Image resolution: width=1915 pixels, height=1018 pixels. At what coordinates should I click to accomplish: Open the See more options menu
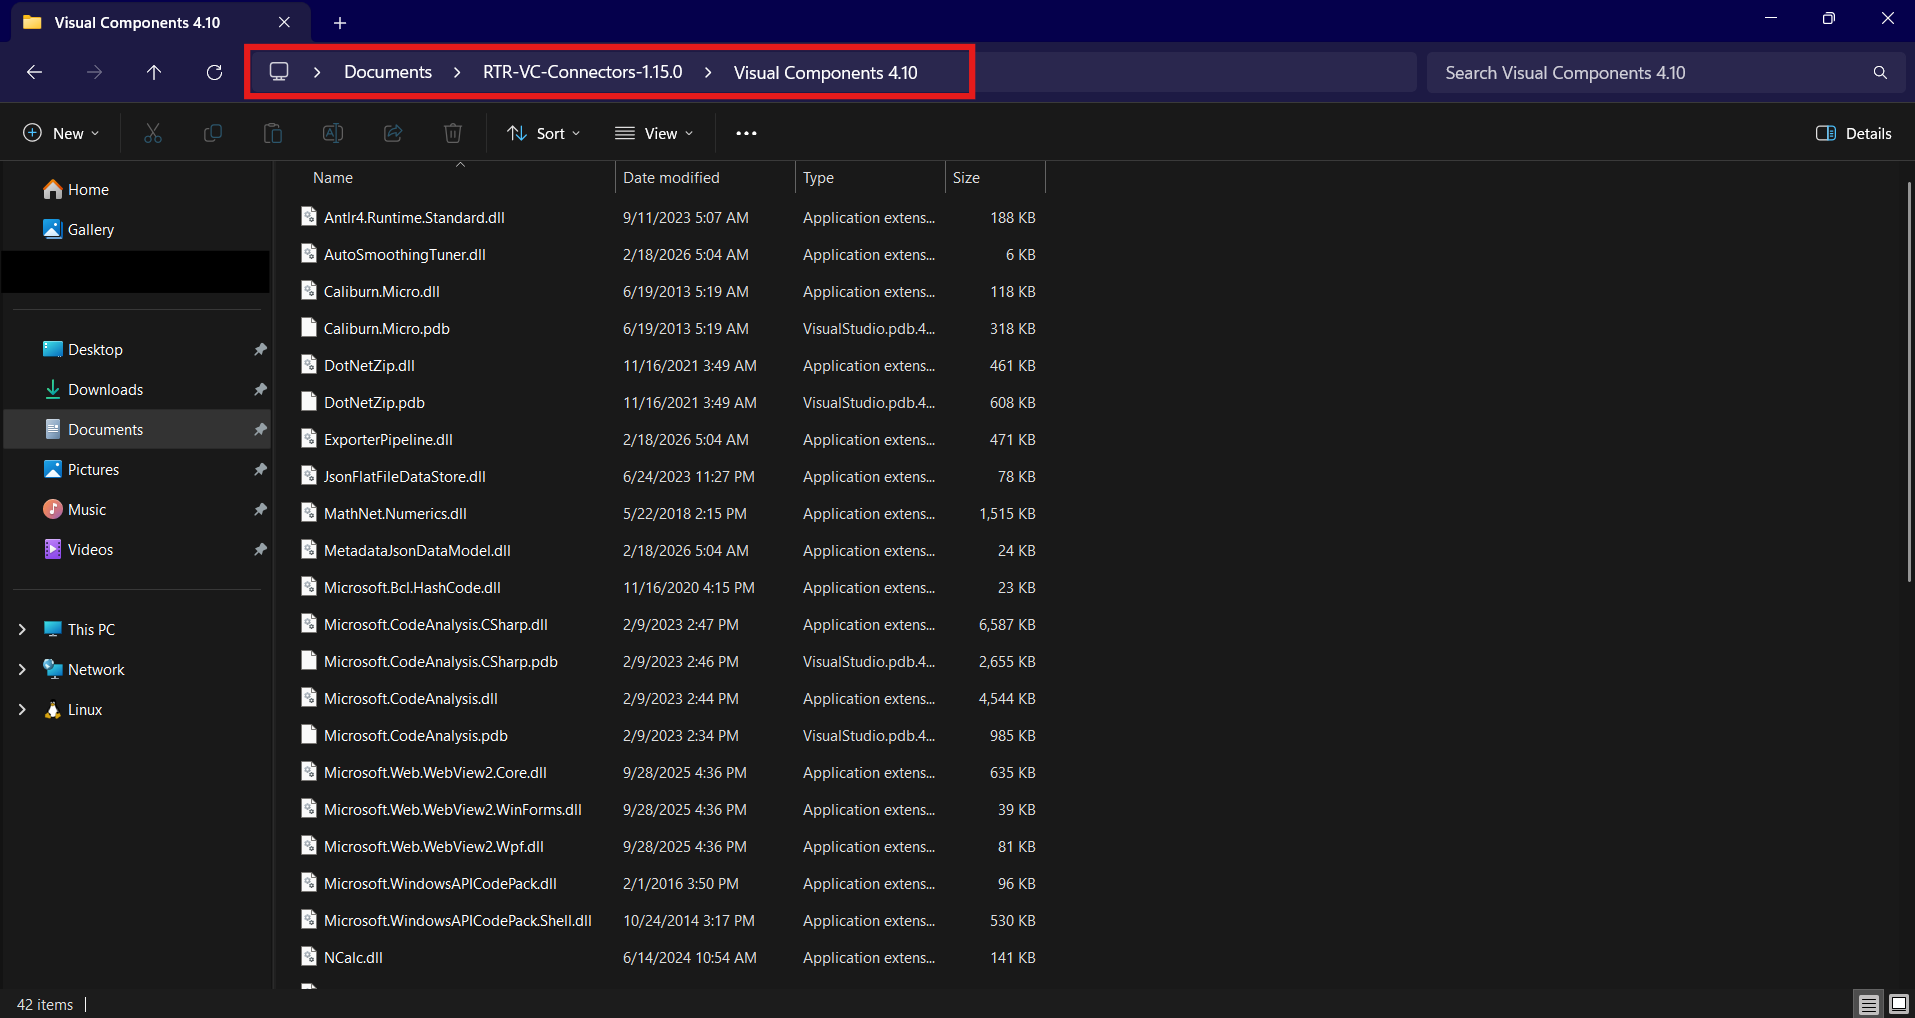click(x=746, y=133)
